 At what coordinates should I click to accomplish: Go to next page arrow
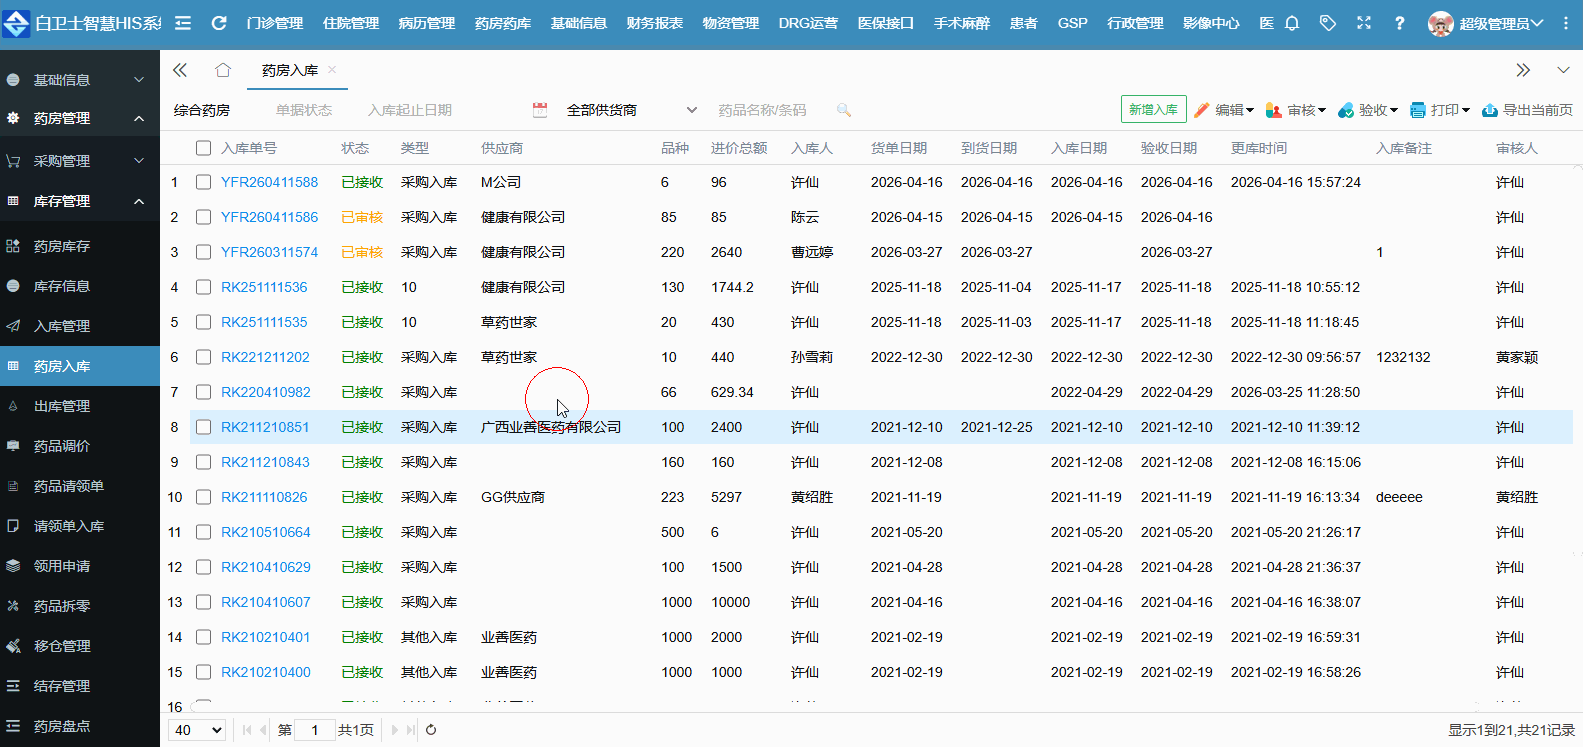(x=394, y=730)
